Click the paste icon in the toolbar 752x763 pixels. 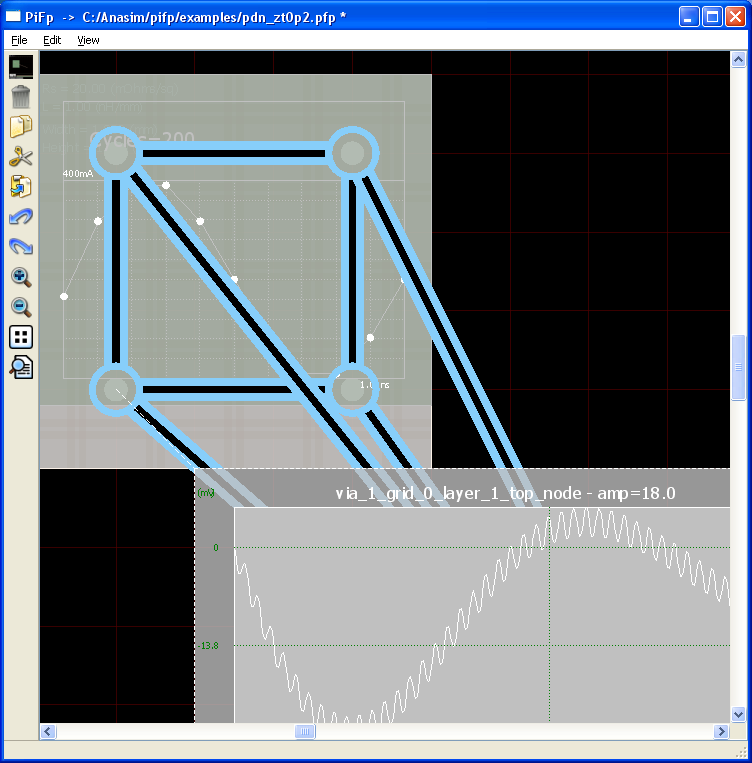(x=21, y=187)
